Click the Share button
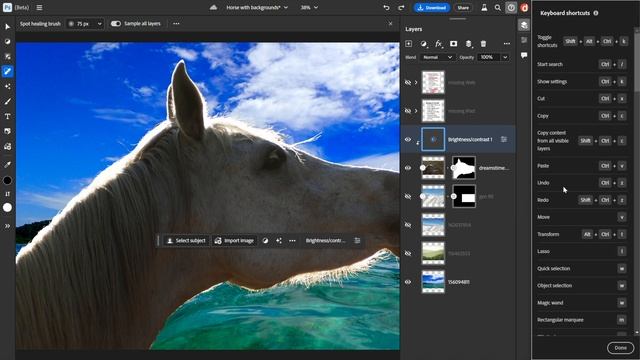The height and width of the screenshot is (360, 640). click(463, 7)
